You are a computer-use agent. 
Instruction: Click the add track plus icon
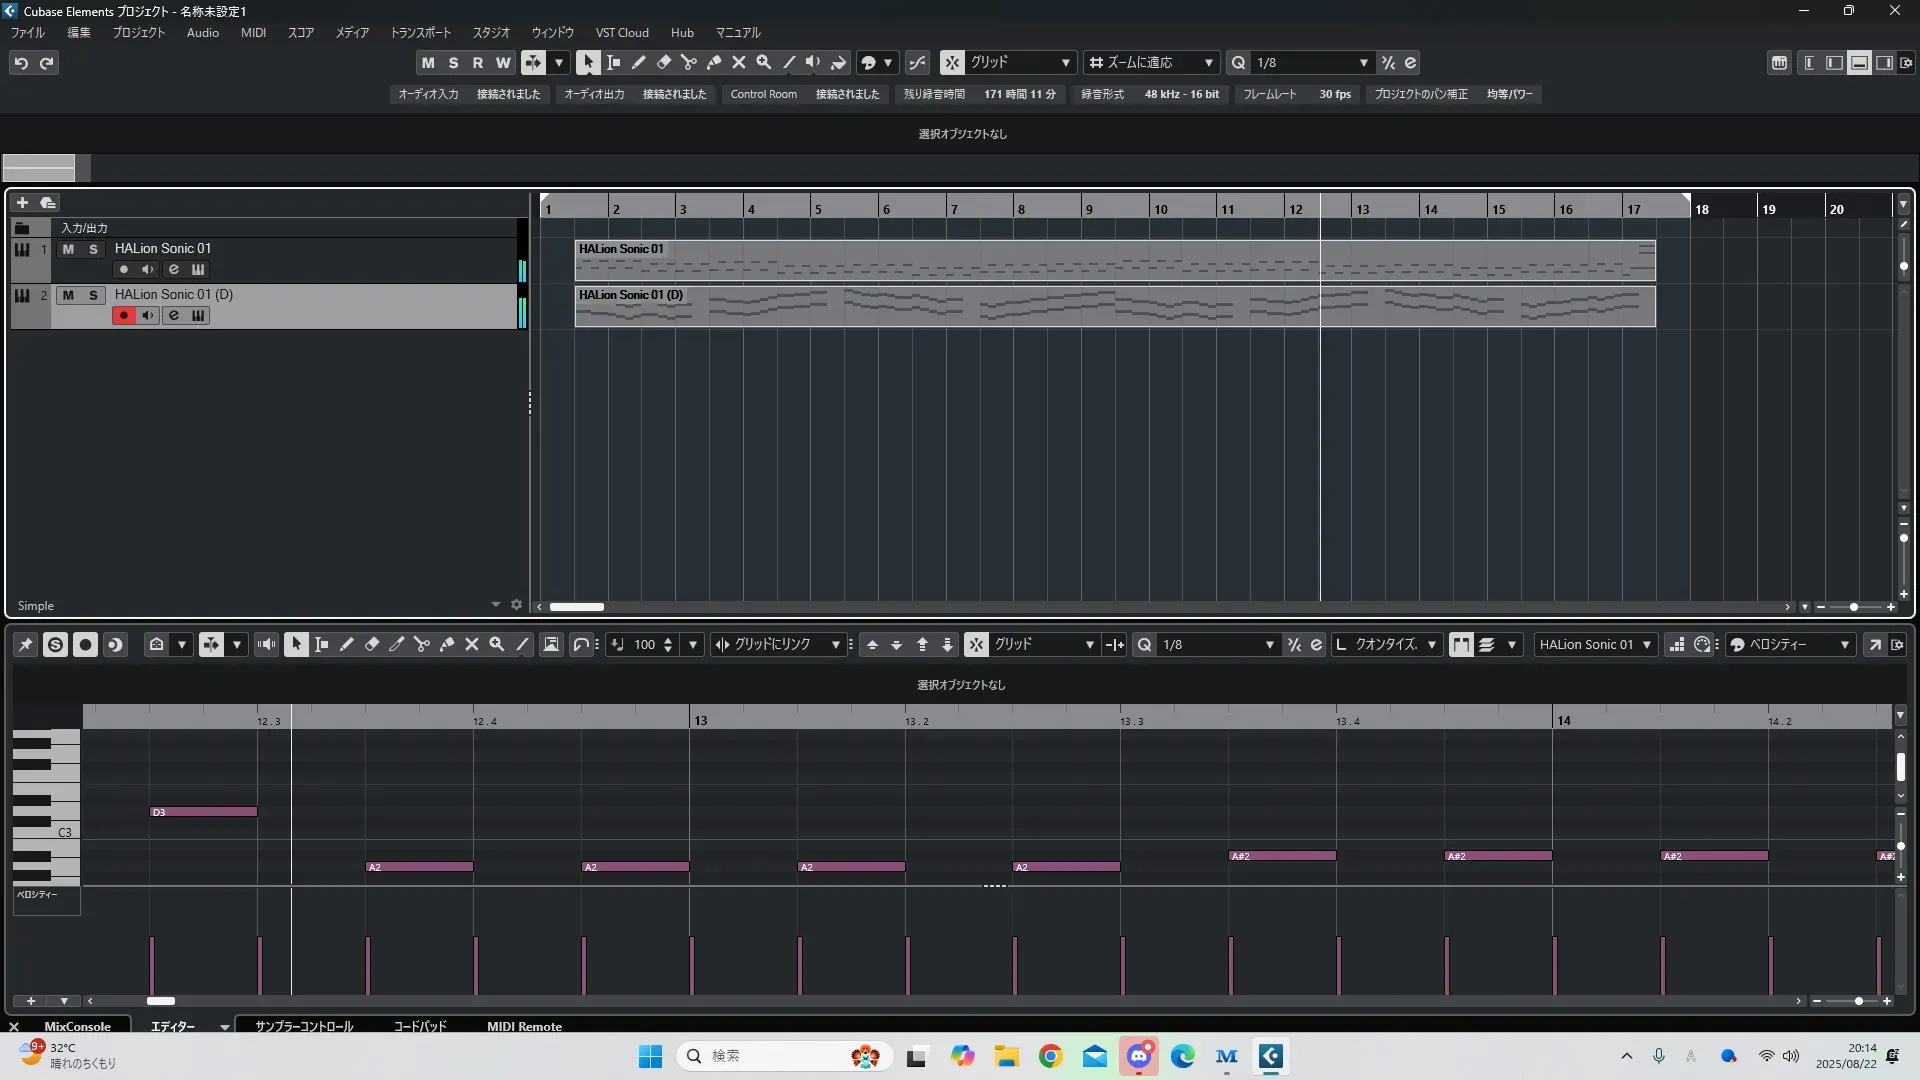click(22, 203)
